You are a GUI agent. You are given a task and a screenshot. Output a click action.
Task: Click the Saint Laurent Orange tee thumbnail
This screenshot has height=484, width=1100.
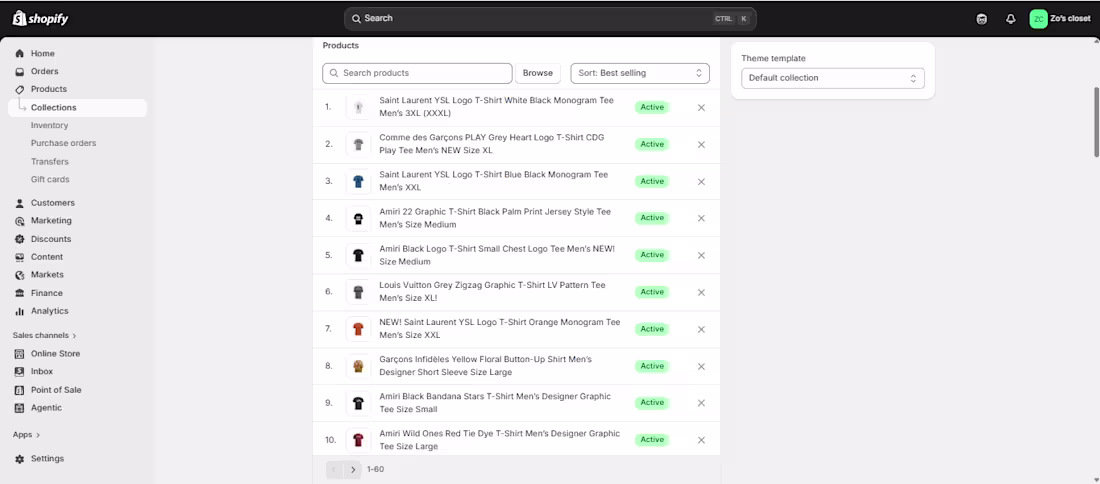pos(358,329)
